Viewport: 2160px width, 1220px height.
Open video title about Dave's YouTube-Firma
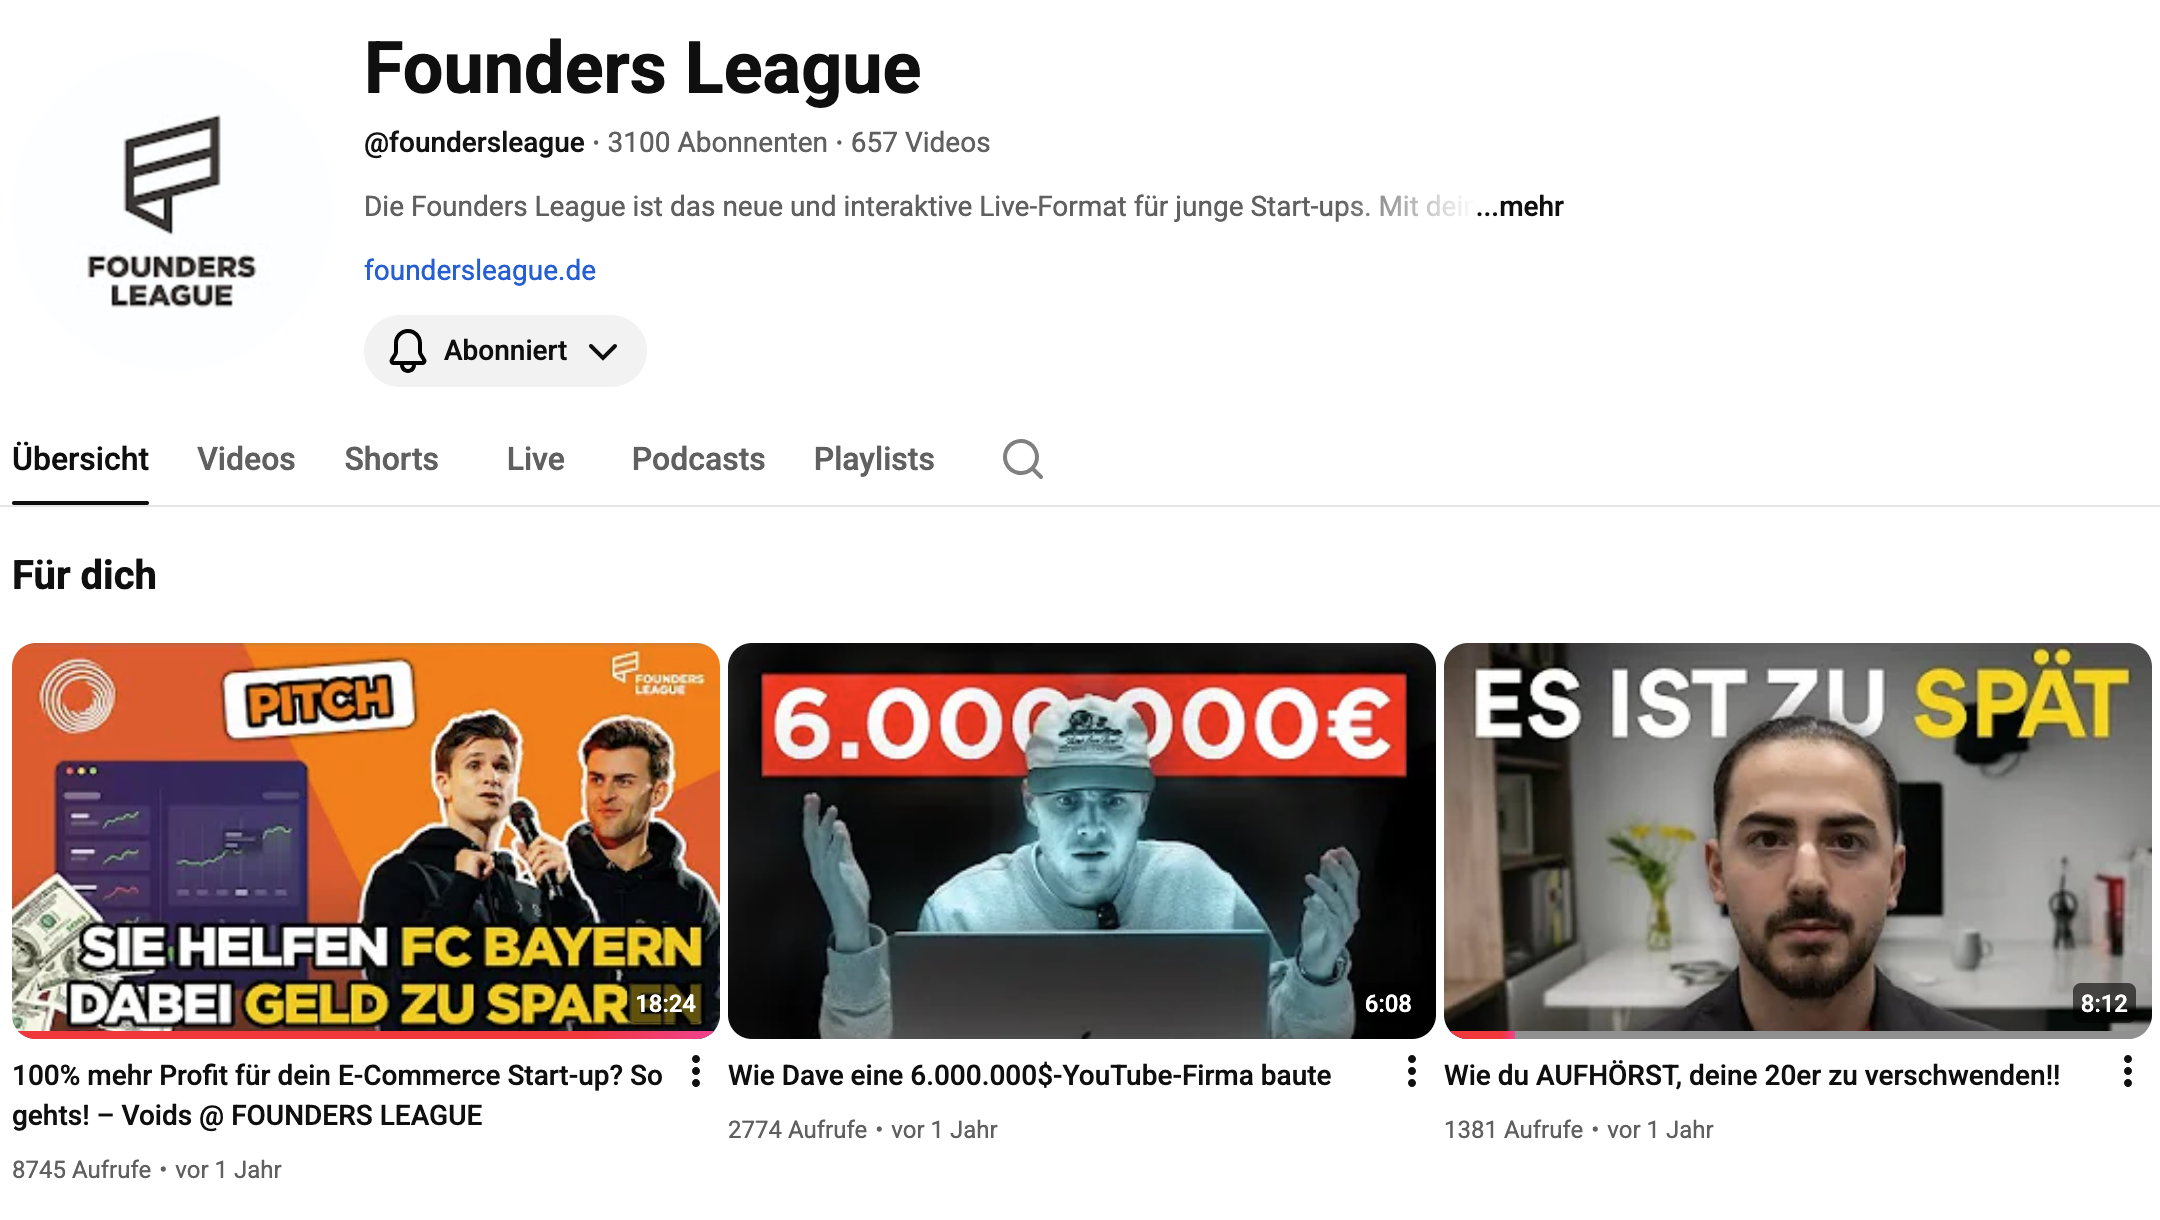1029,1075
